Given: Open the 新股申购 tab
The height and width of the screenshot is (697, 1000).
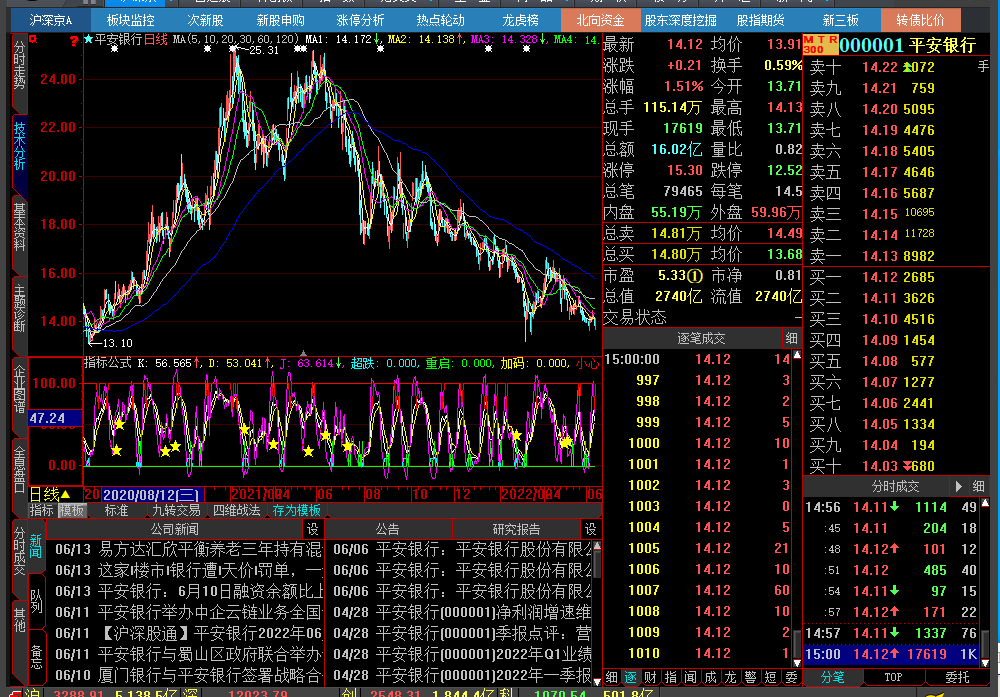Looking at the screenshot, I should 281,20.
